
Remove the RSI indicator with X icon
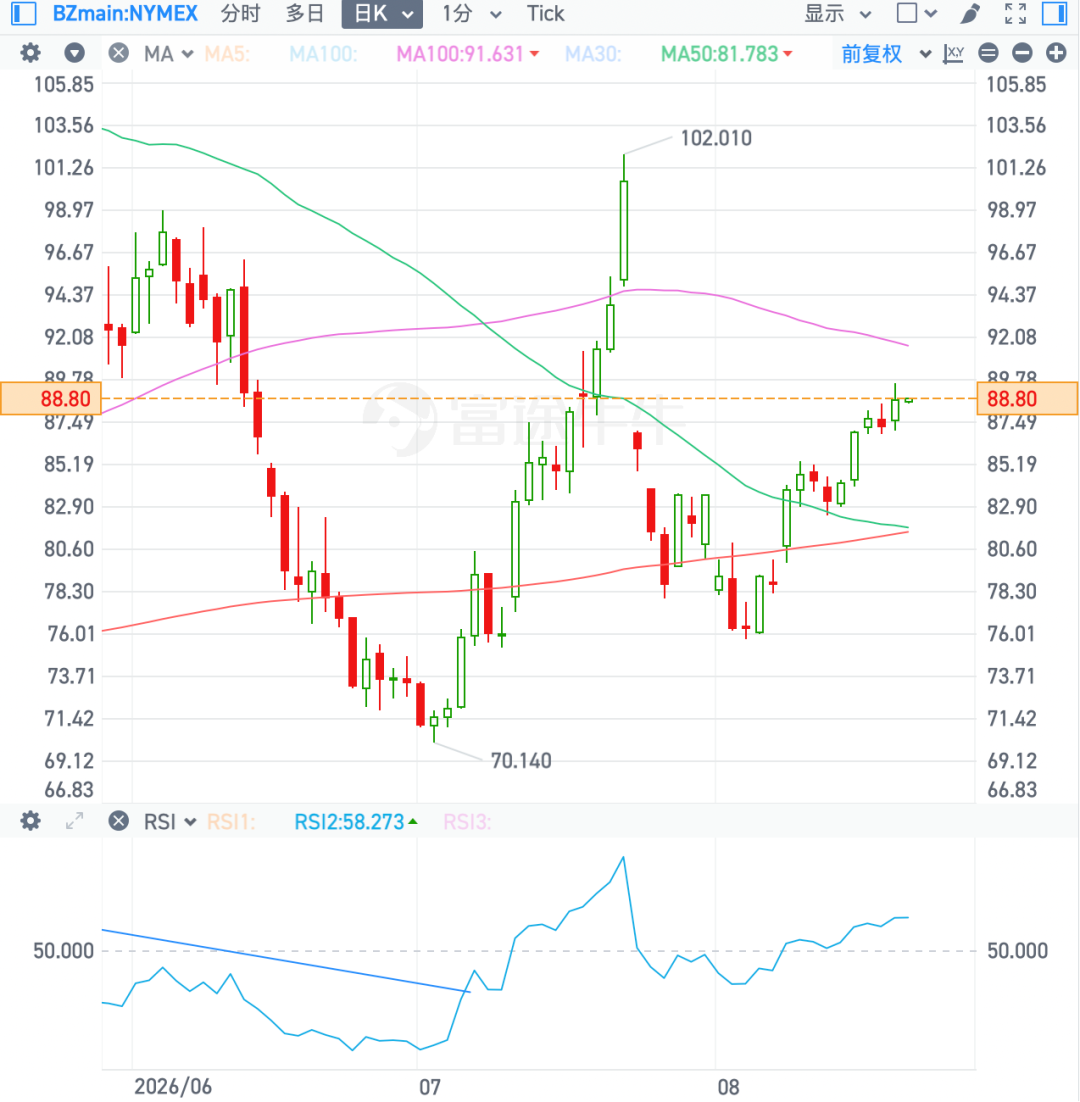pyautogui.click(x=119, y=821)
